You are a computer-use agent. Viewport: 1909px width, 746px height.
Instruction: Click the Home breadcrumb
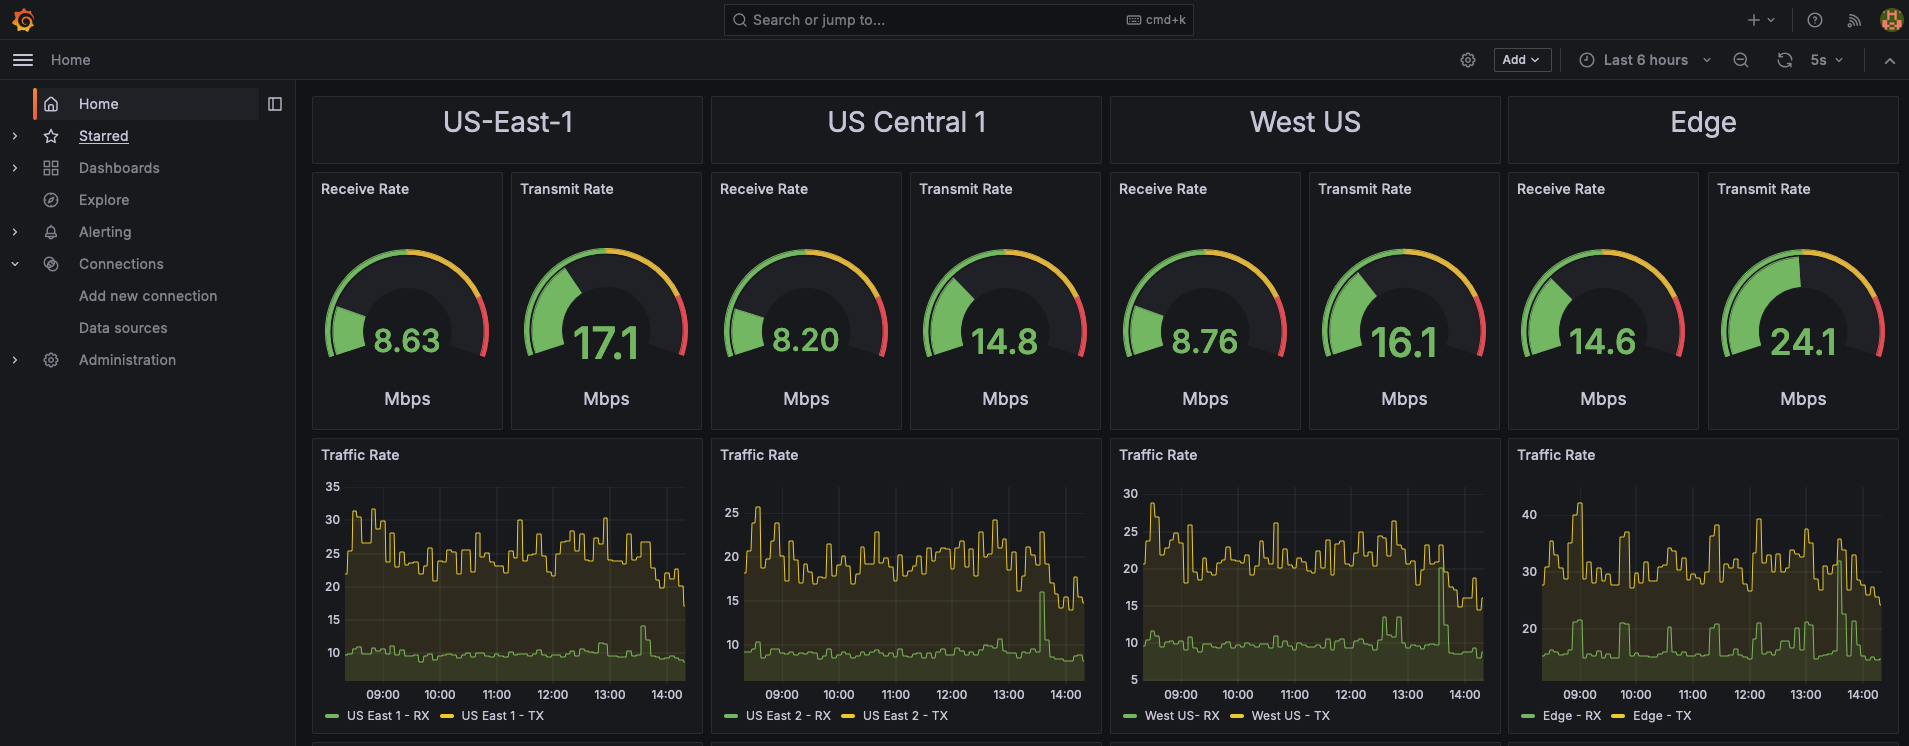coord(71,60)
